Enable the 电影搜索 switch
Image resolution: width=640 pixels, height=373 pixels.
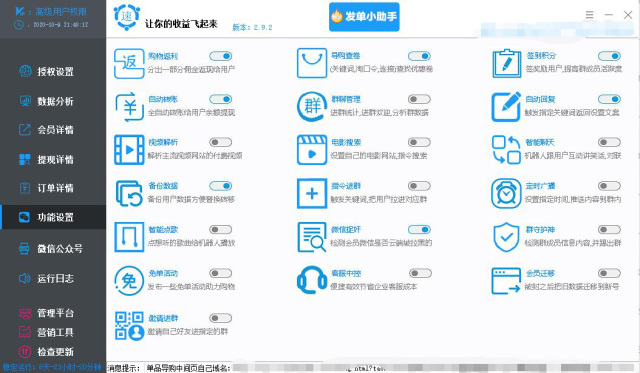pyautogui.click(x=419, y=142)
